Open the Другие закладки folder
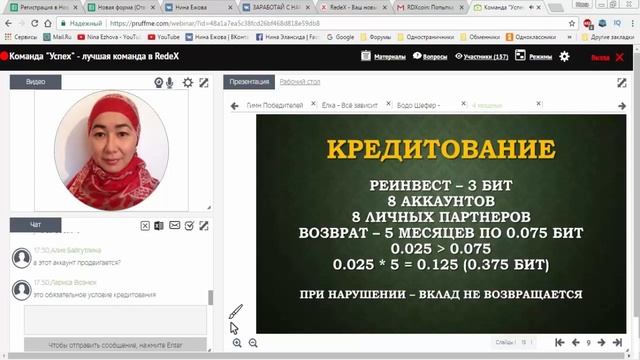Viewport: 640px width, 360px height. pyautogui.click(x=607, y=37)
